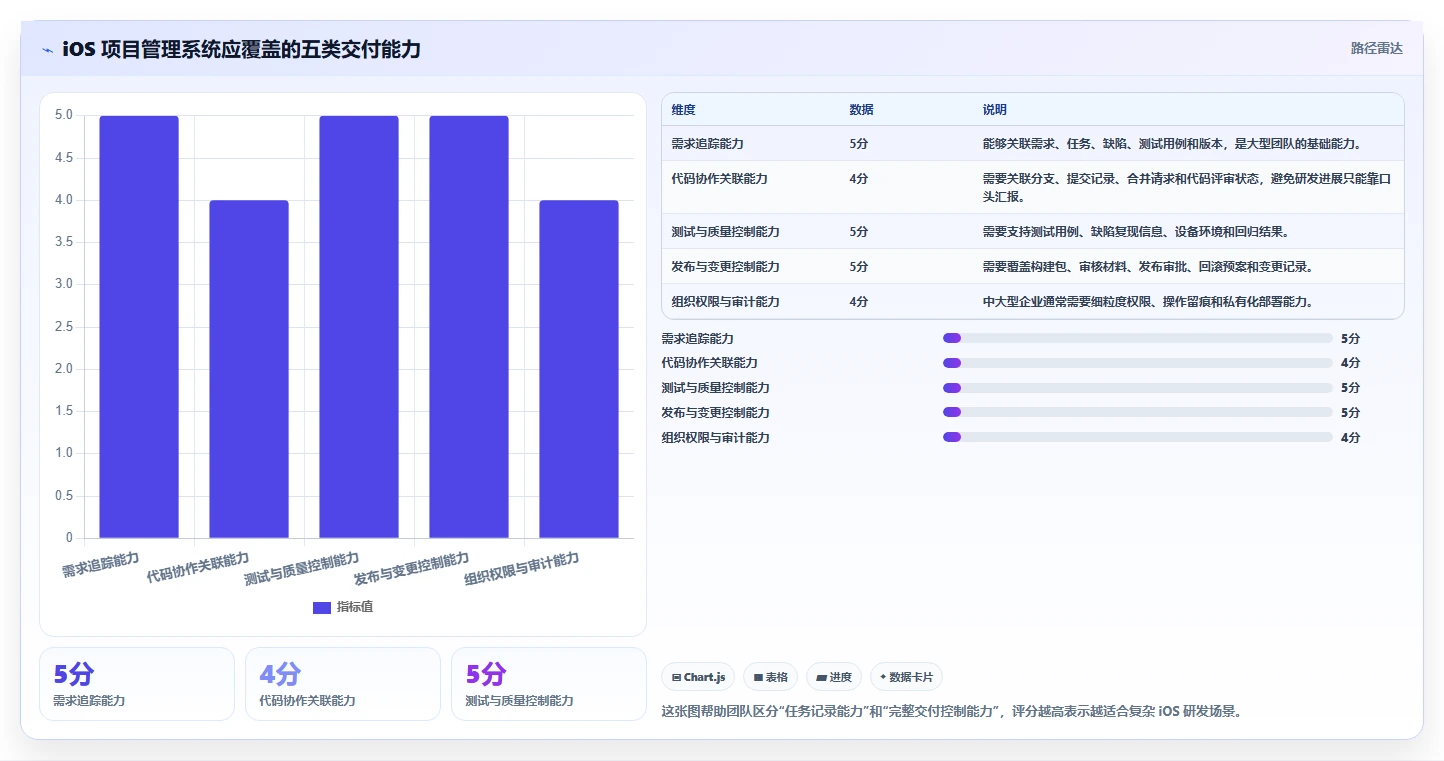Select the 组织权限与审计能力 cell in the table
The height and width of the screenshot is (761, 1444).
726,302
